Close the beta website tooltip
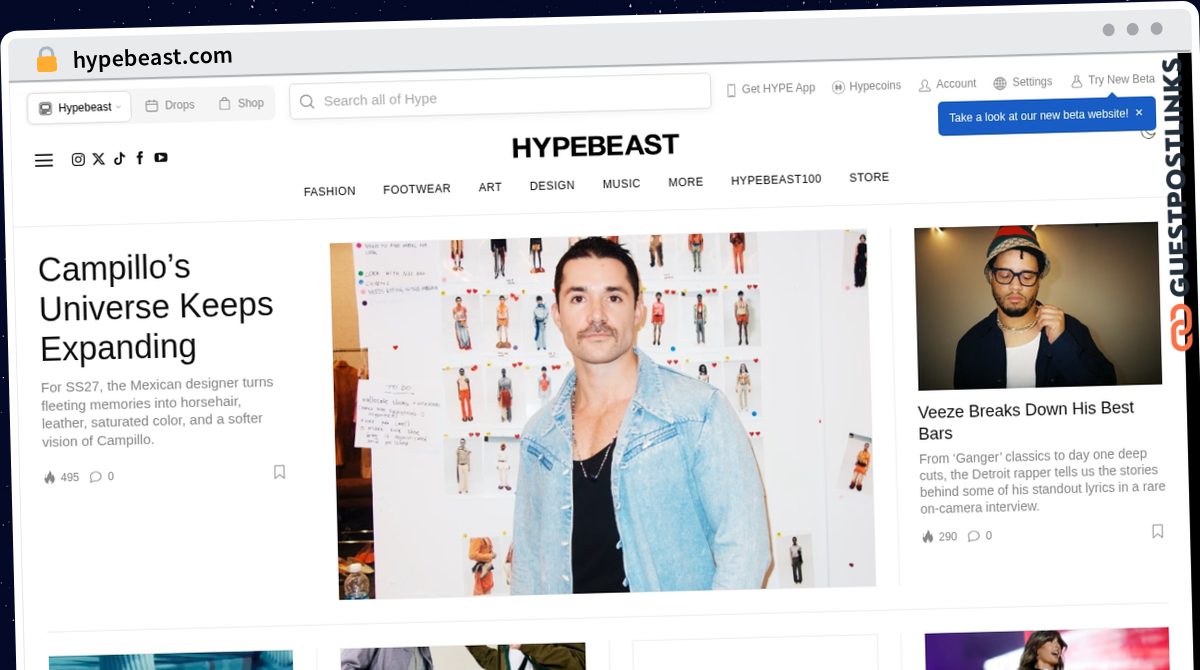The height and width of the screenshot is (670, 1200). point(1138,113)
